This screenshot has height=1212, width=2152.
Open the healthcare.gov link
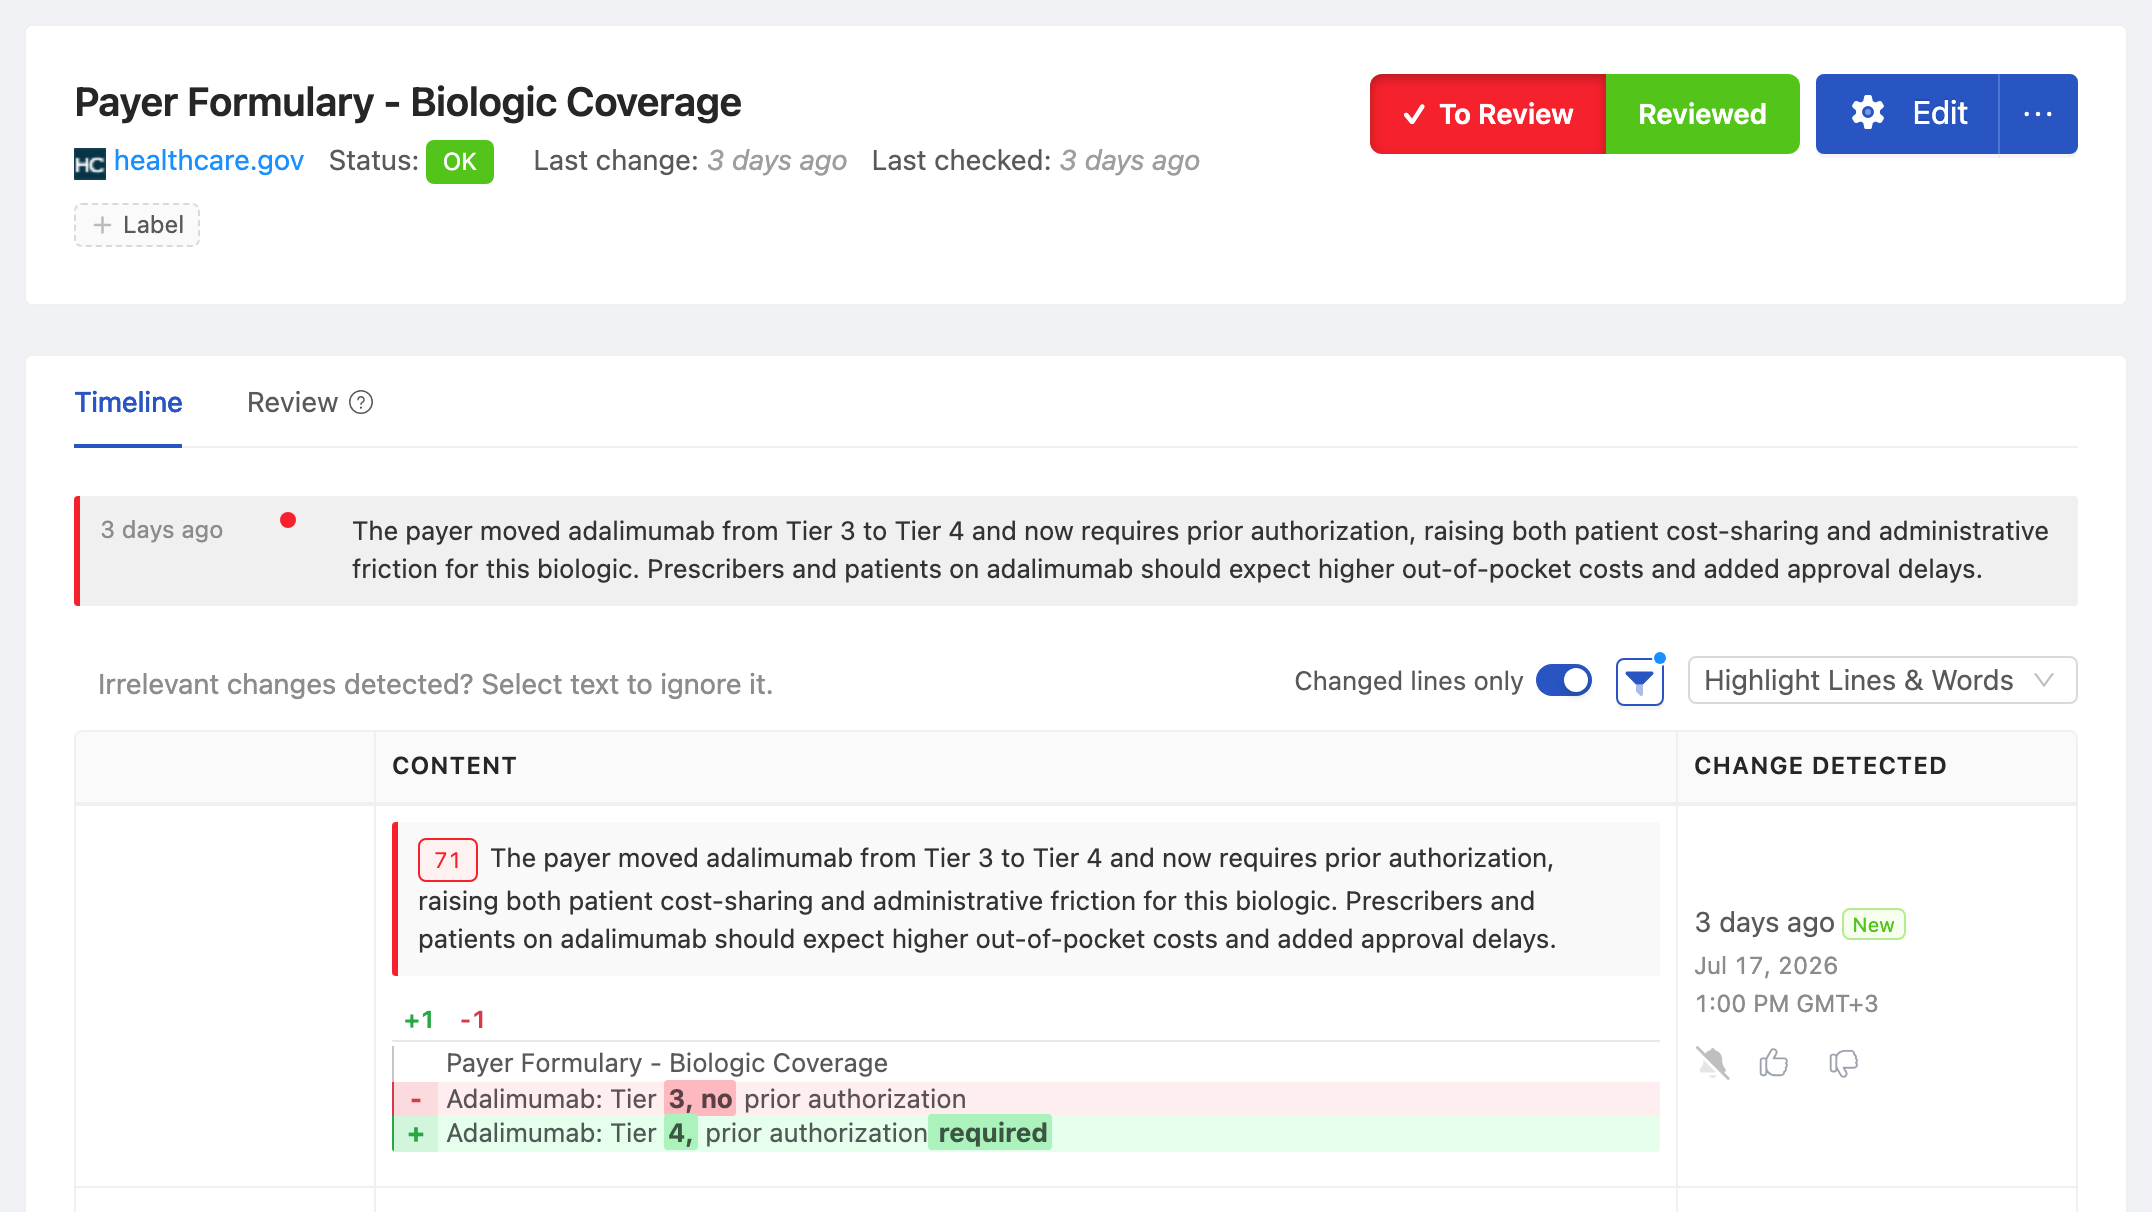click(x=209, y=161)
